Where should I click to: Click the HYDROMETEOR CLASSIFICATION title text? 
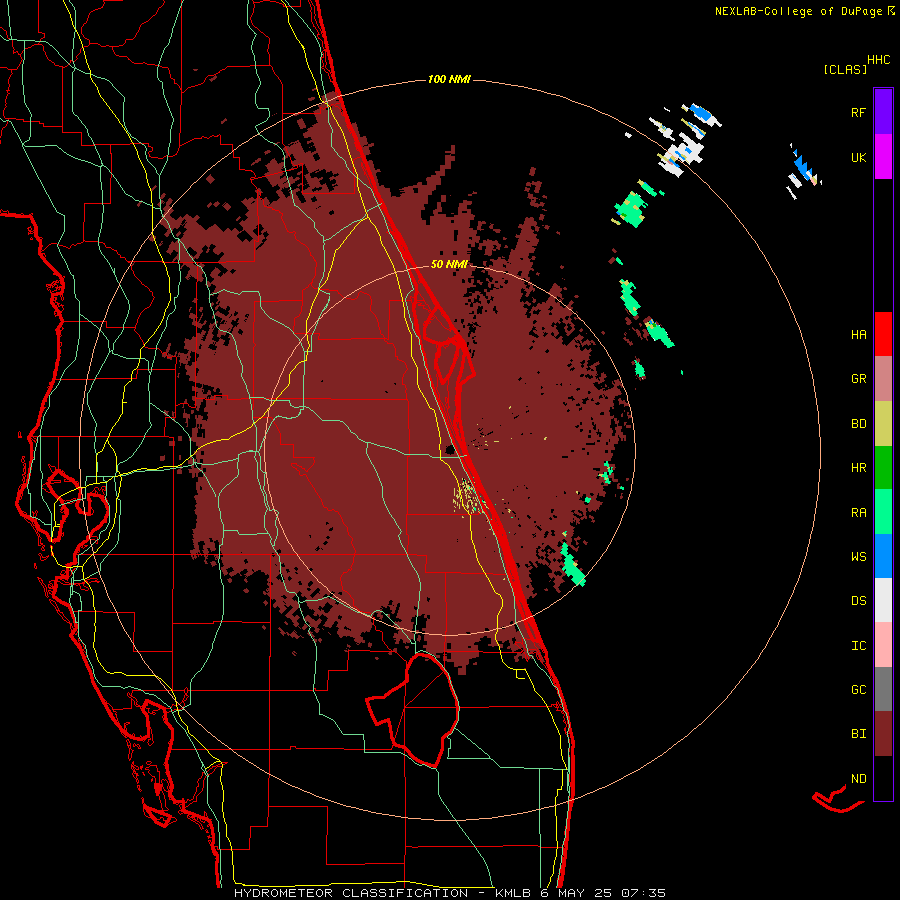(x=351, y=893)
